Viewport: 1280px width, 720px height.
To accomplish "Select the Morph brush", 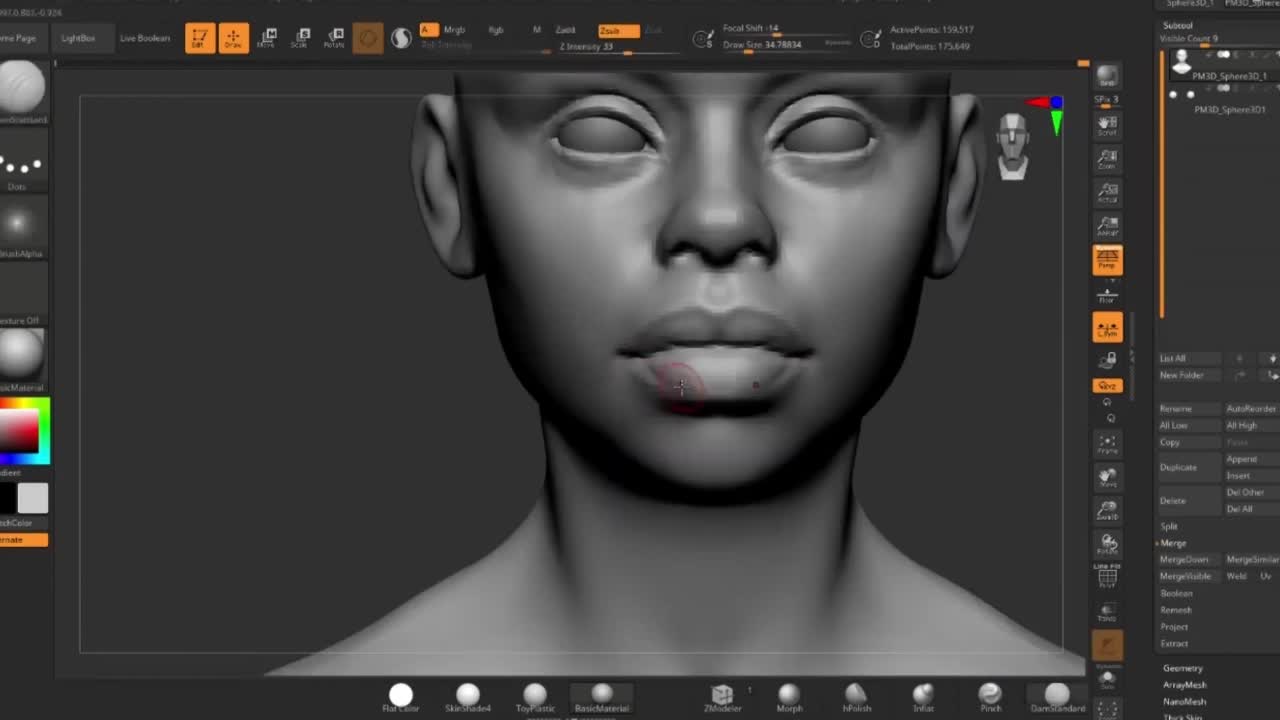I will (789, 697).
